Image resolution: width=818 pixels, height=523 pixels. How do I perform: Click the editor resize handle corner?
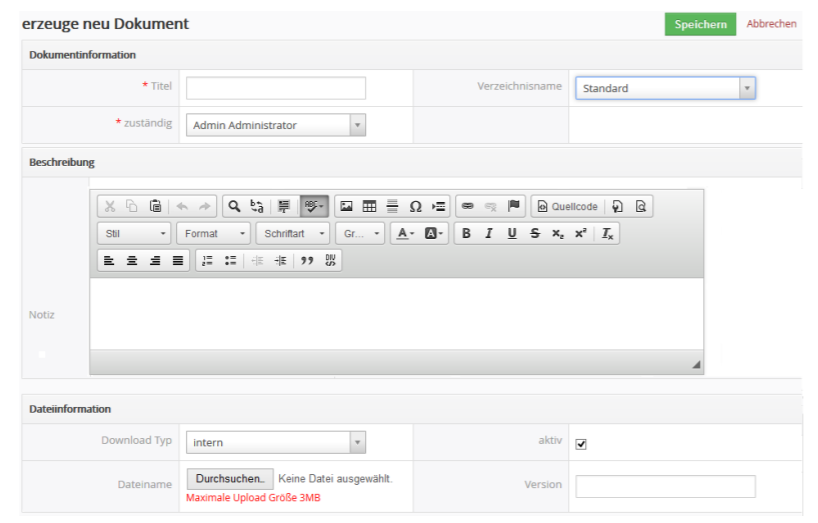click(x=696, y=364)
